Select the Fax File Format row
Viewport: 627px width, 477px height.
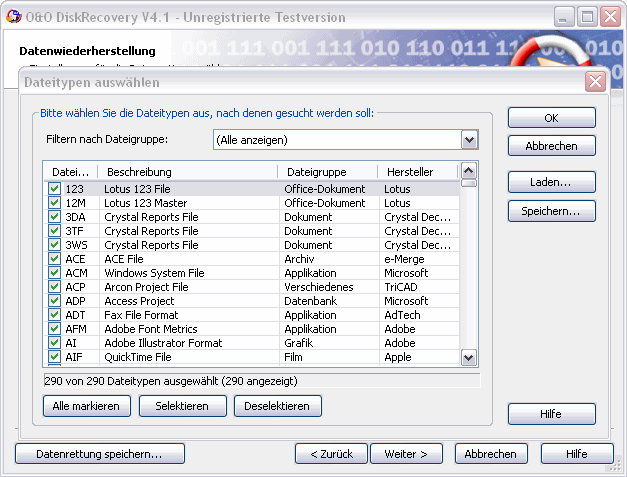(141, 315)
